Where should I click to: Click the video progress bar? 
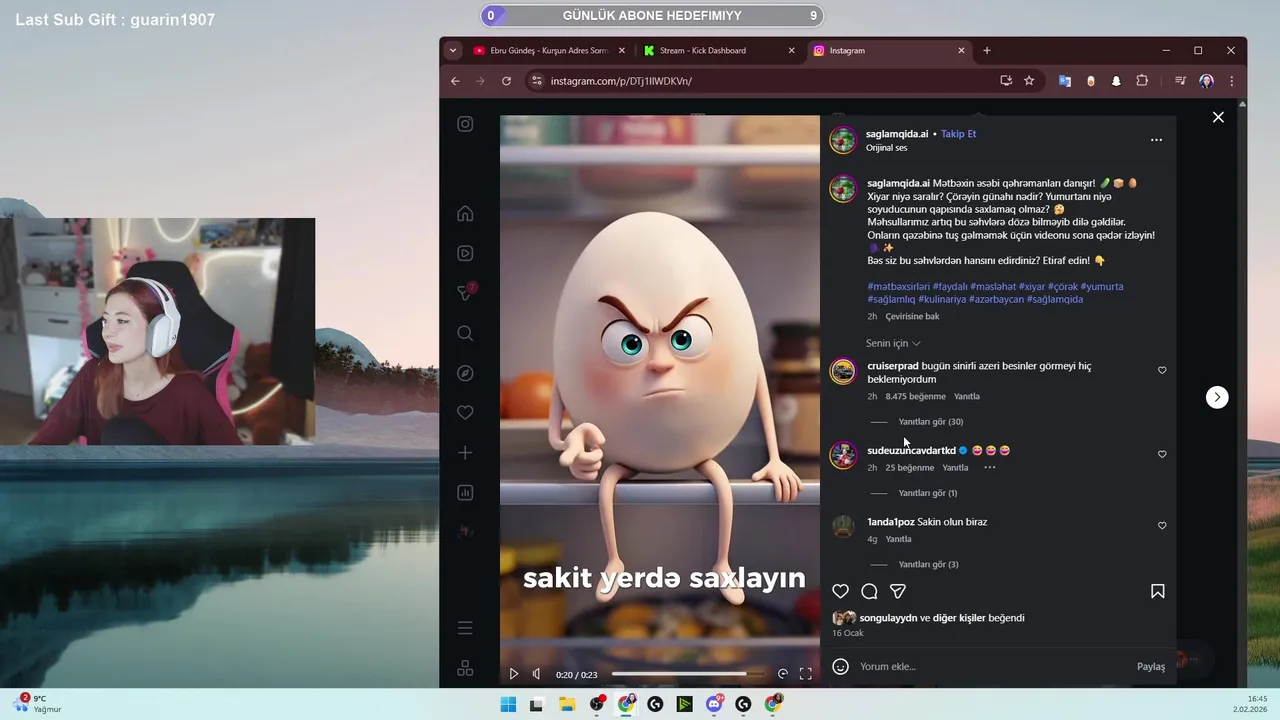688,674
